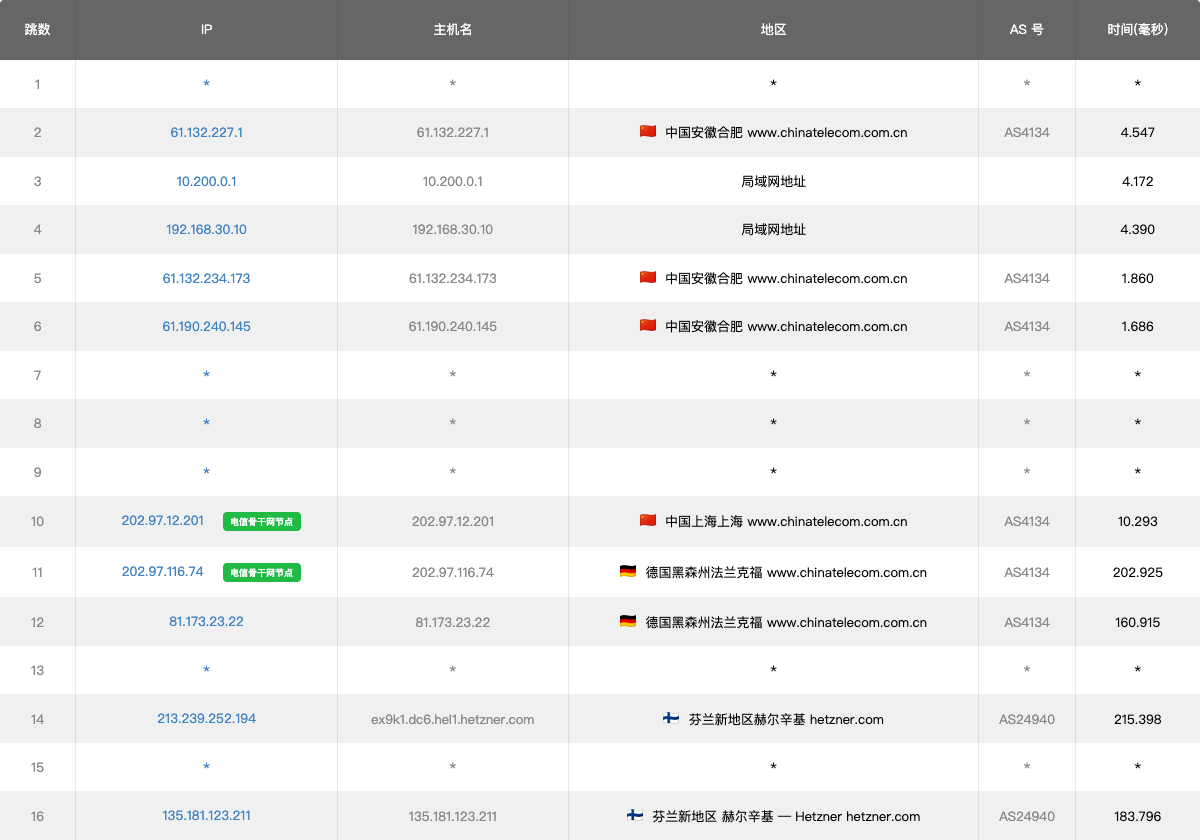This screenshot has height=840, width=1200.
Task: Click the IP column header
Action: [x=206, y=30]
